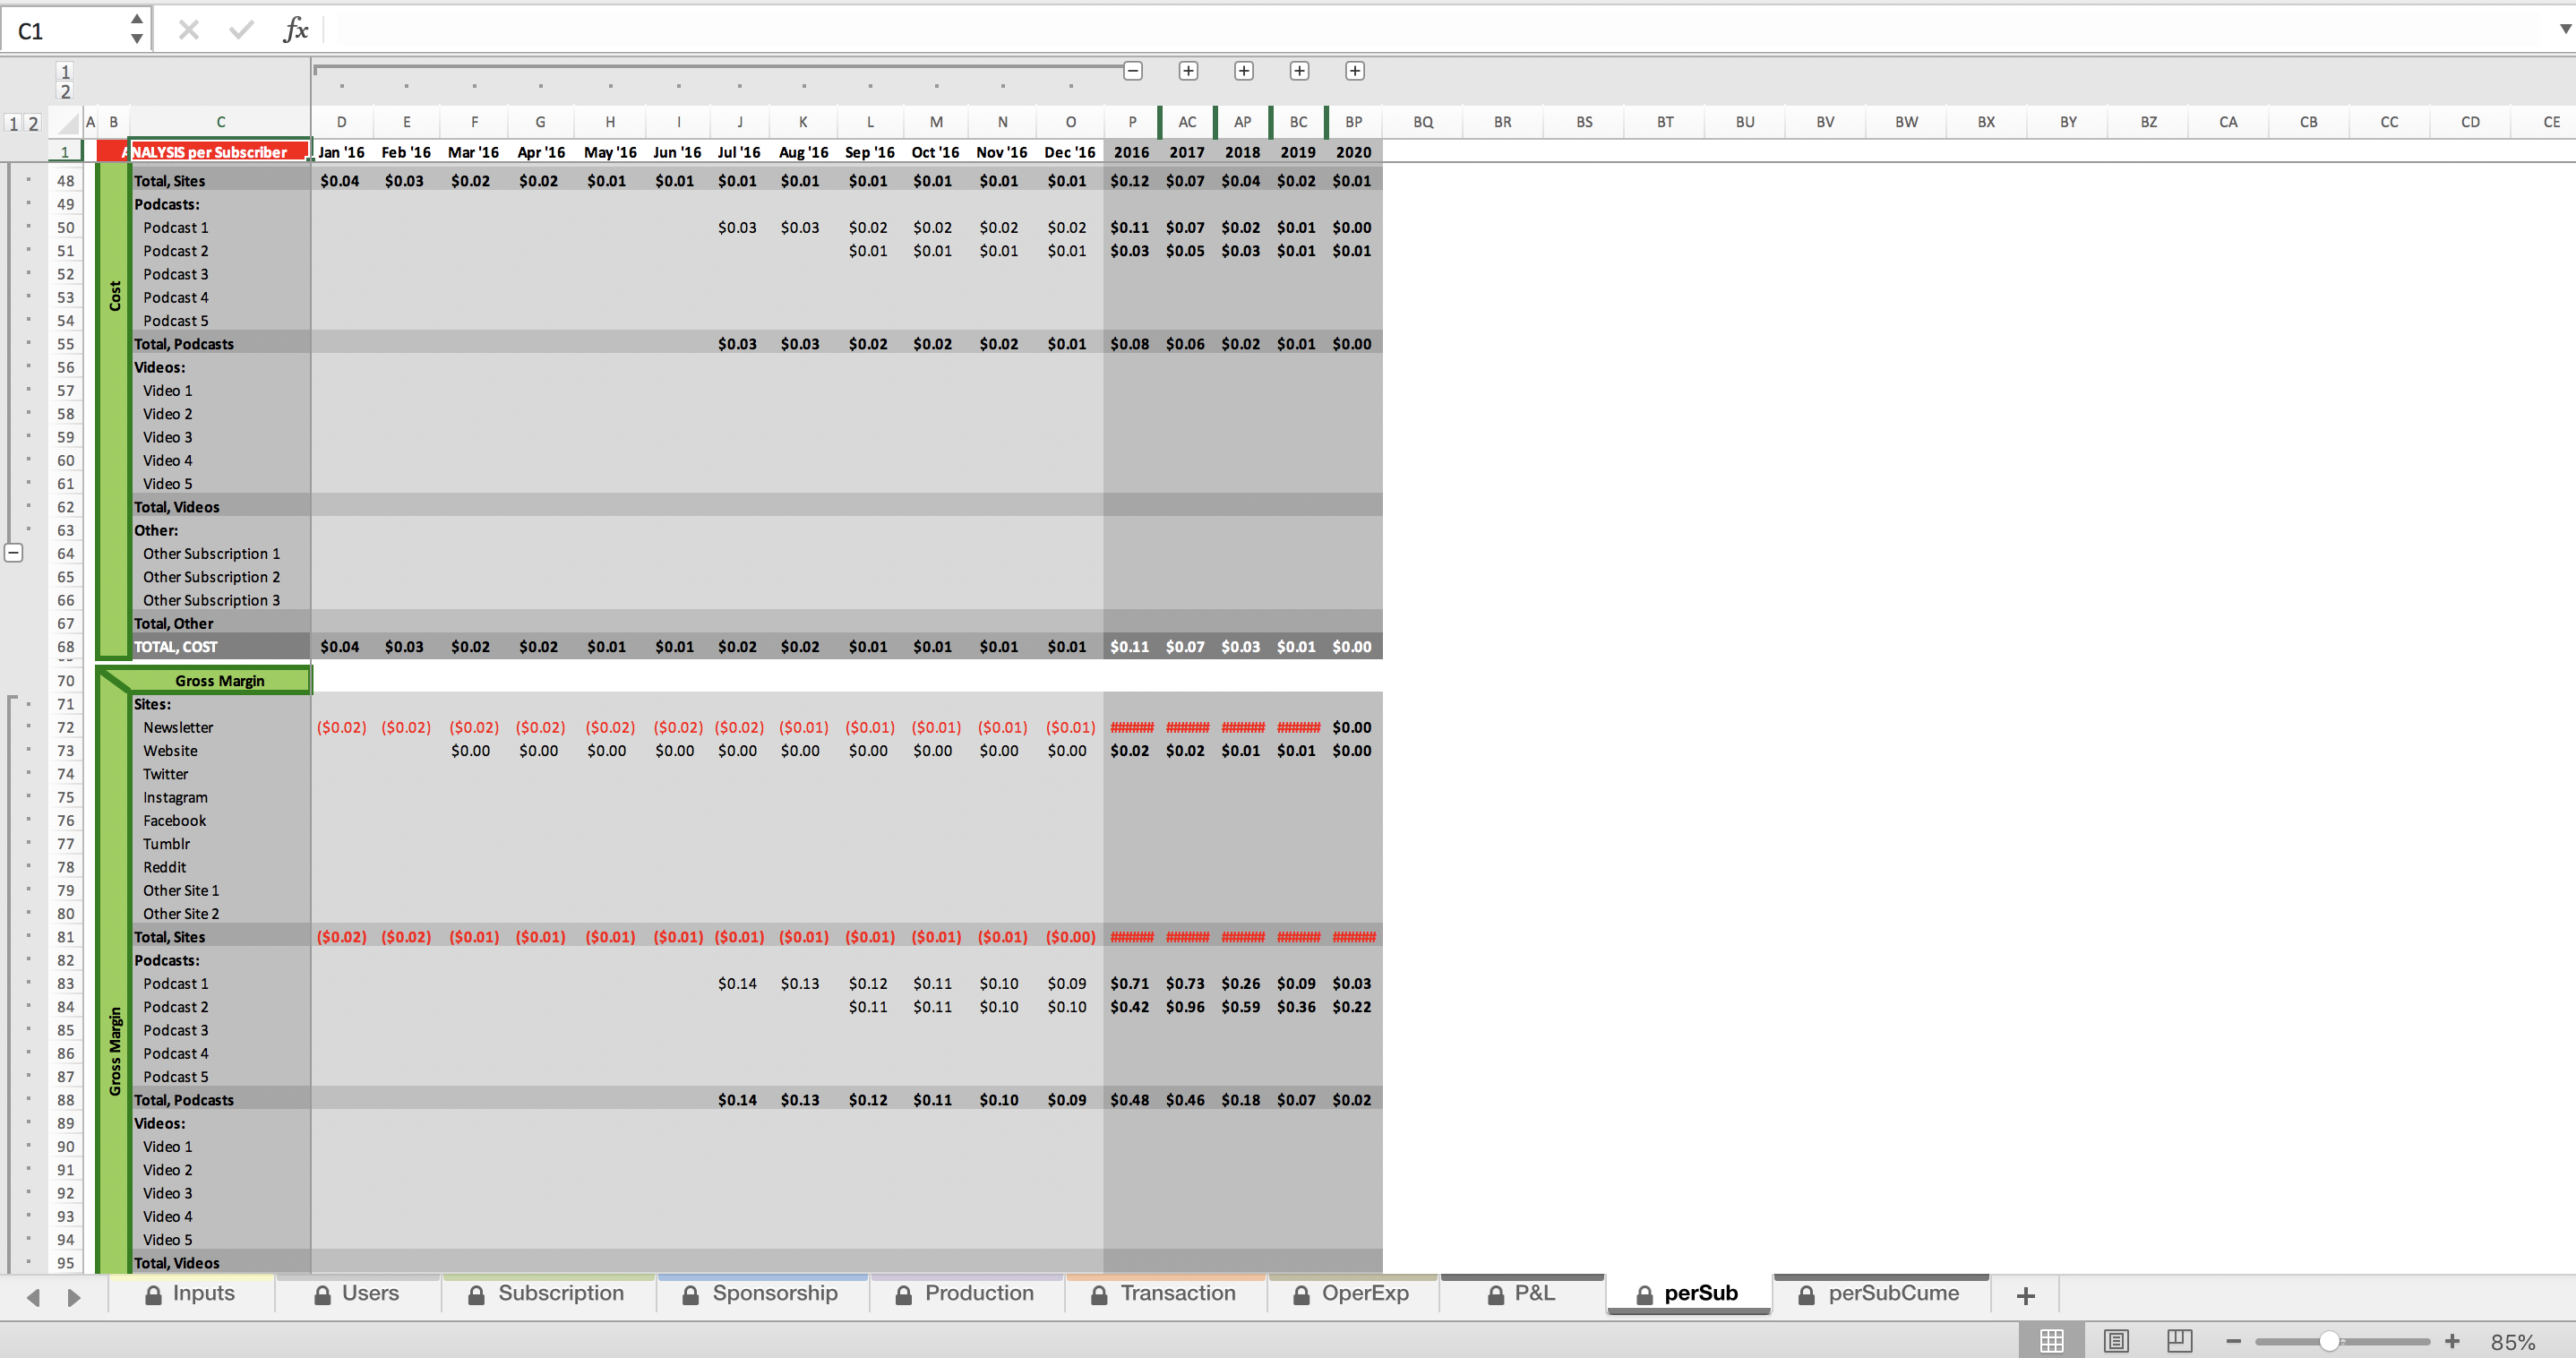
Task: Select column C header
Action: (x=220, y=122)
